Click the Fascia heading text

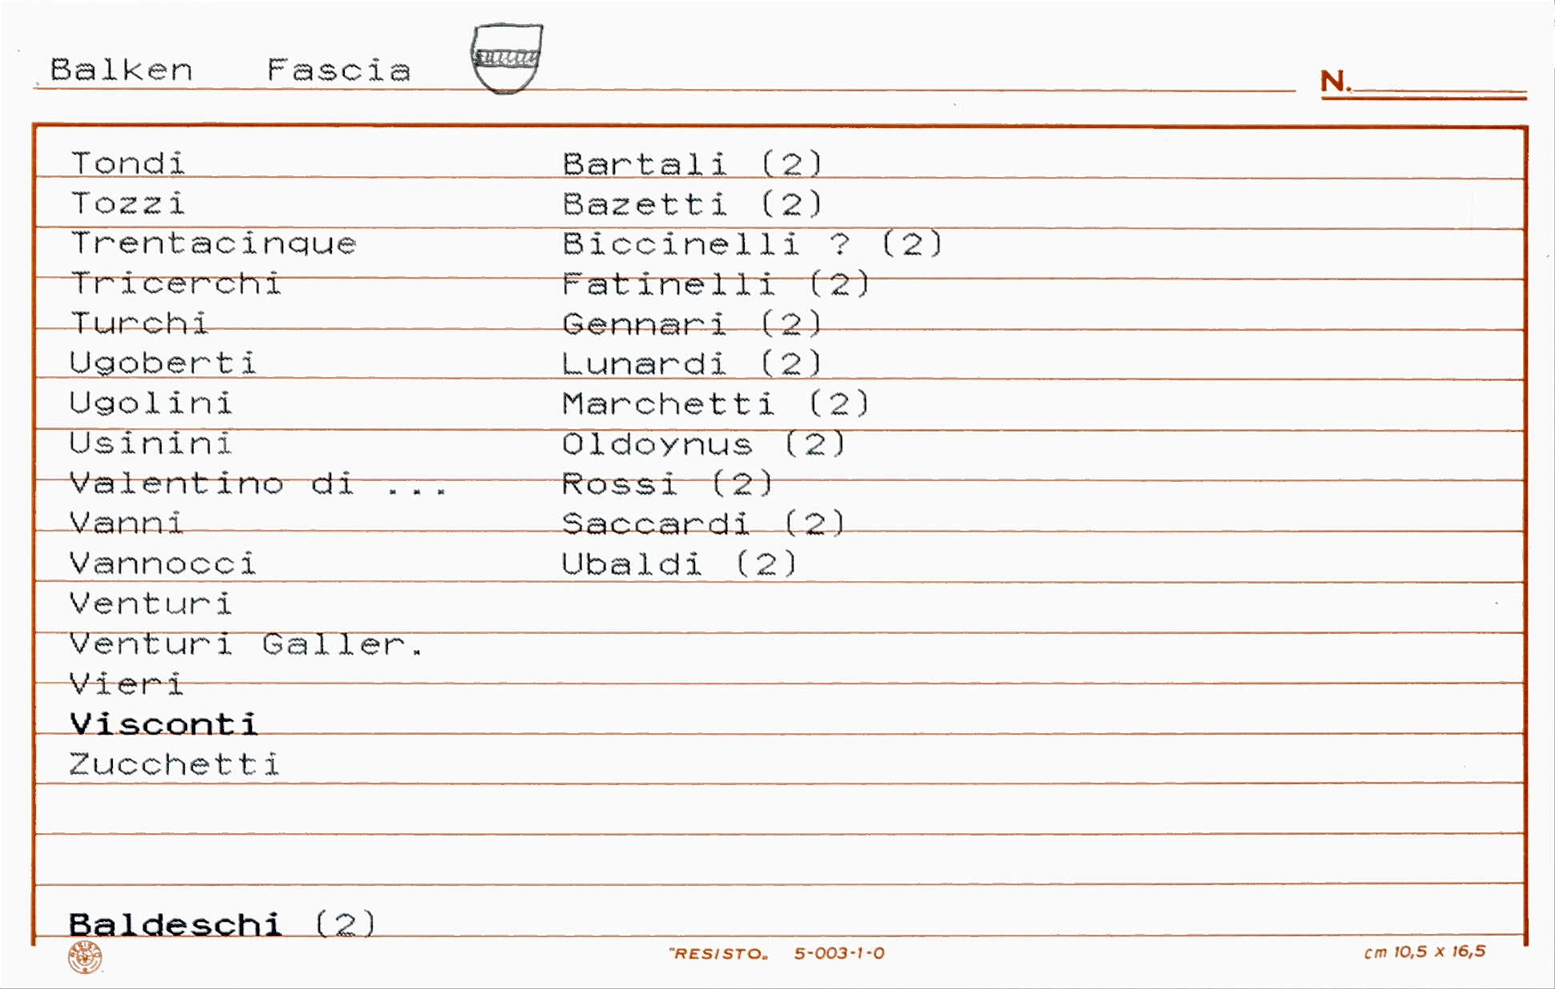[339, 70]
